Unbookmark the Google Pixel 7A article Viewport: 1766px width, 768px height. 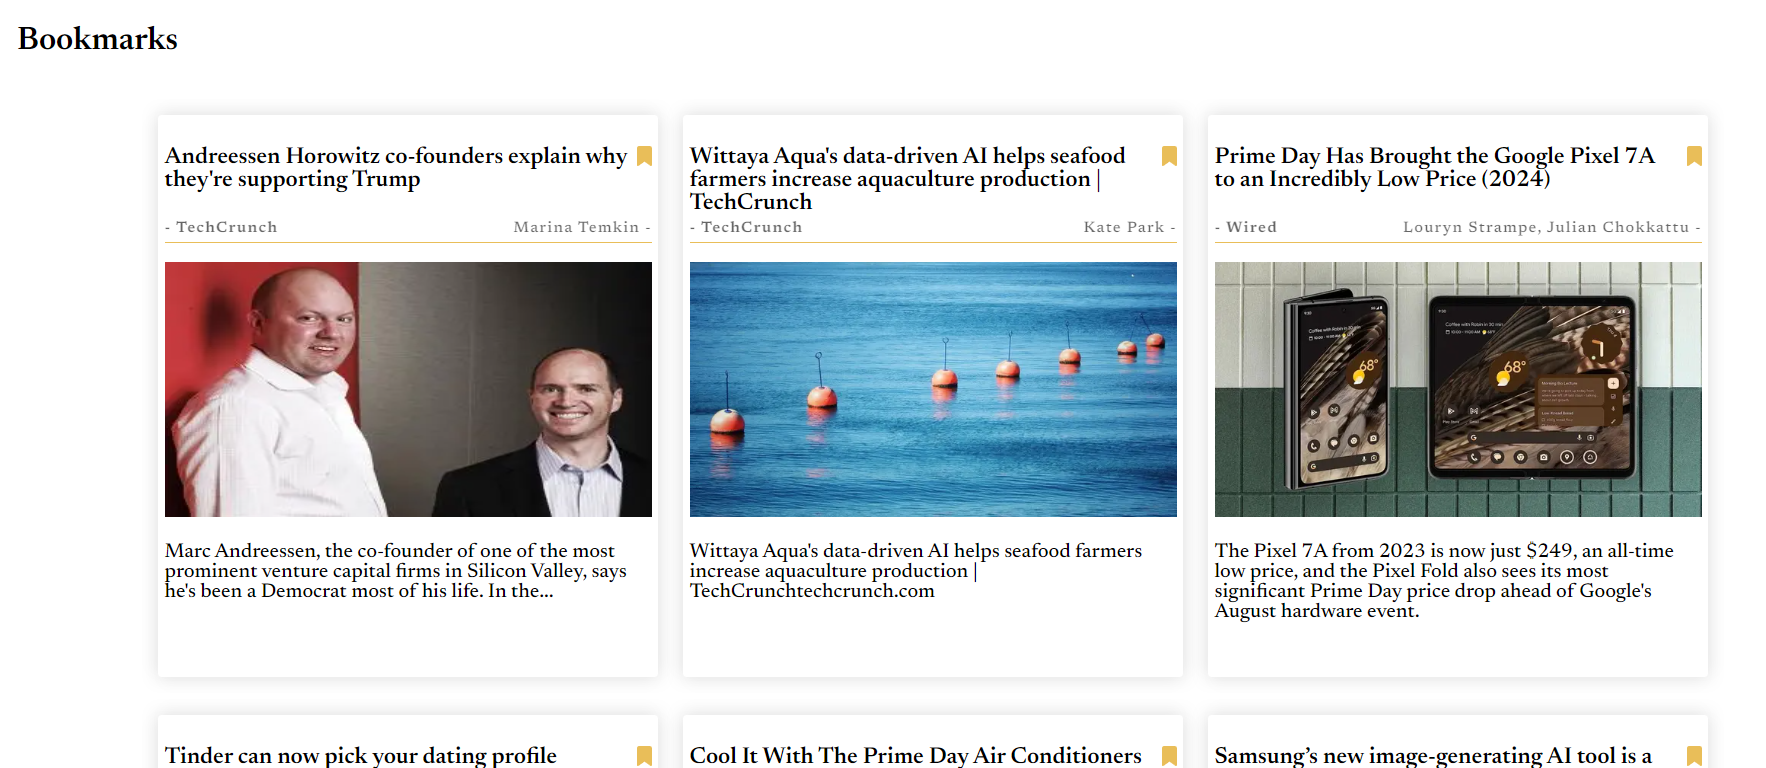[1694, 156]
